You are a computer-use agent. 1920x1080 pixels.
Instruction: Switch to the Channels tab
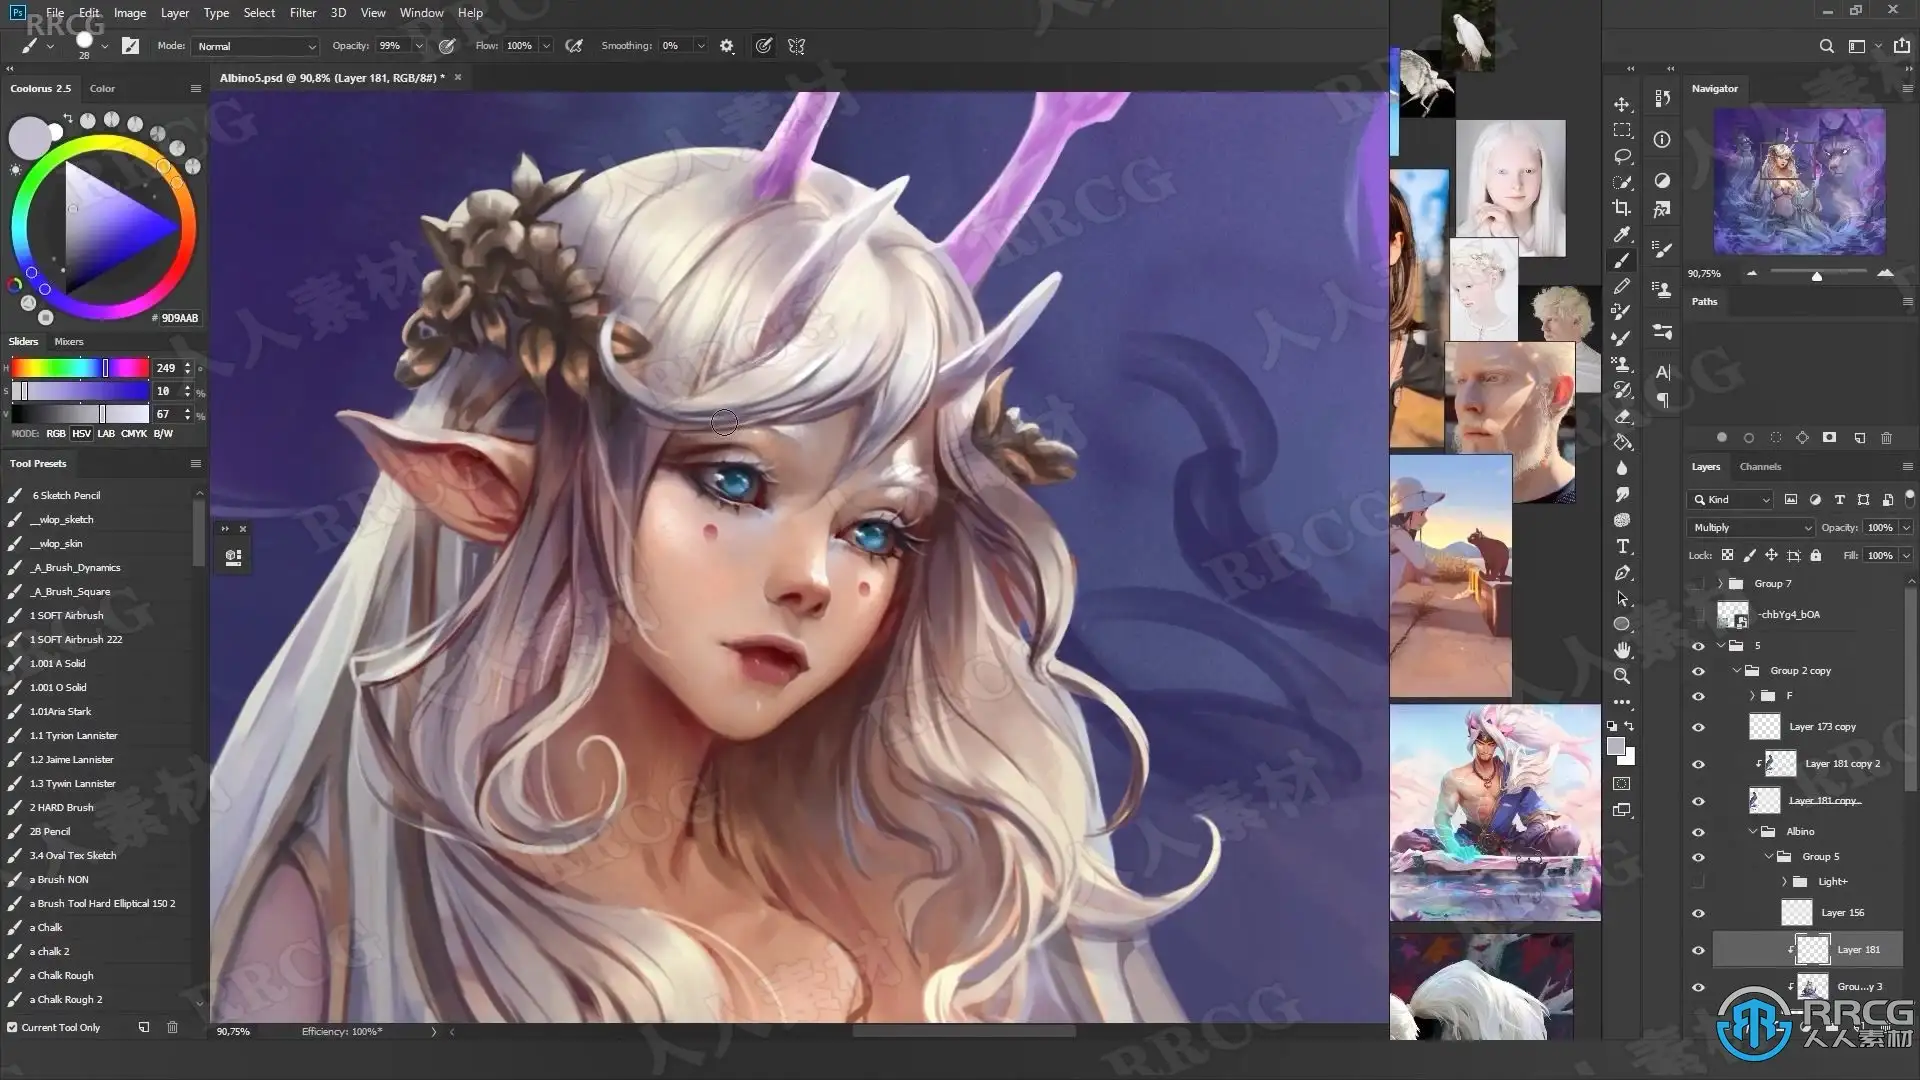[x=1760, y=467]
